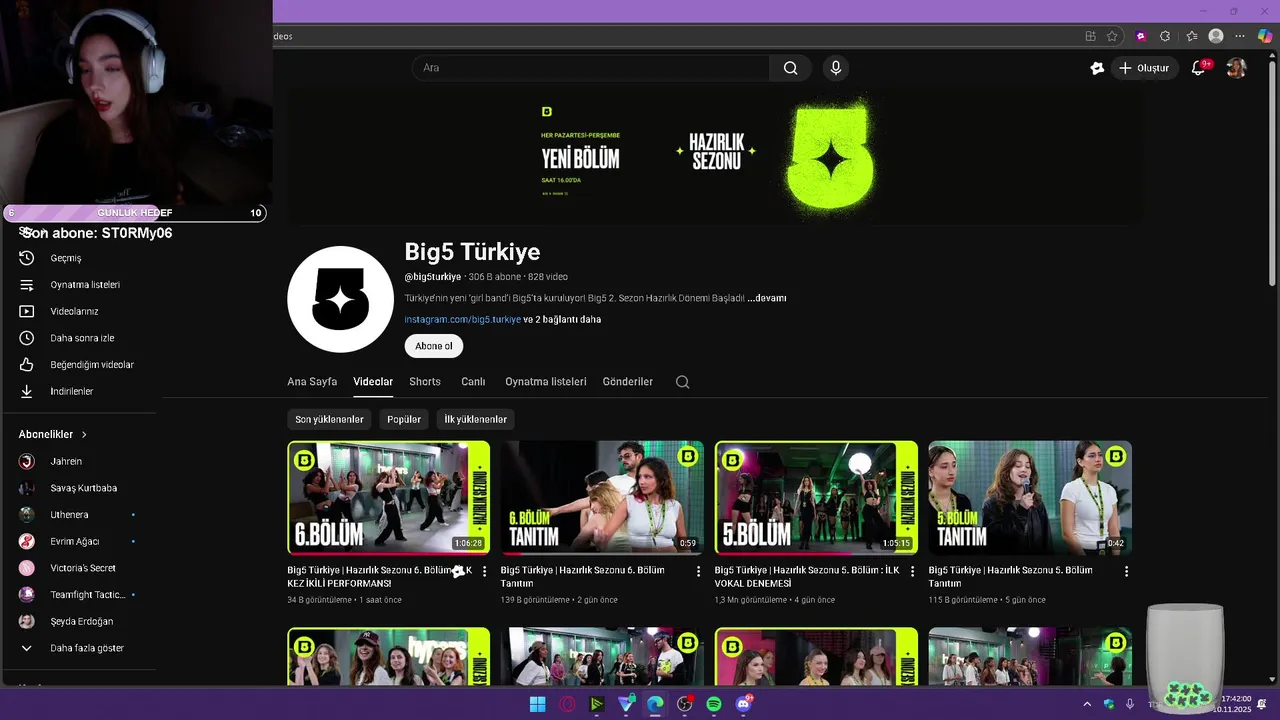Search within channel magnifier icon
This screenshot has height=720, width=1280.
tap(682, 382)
